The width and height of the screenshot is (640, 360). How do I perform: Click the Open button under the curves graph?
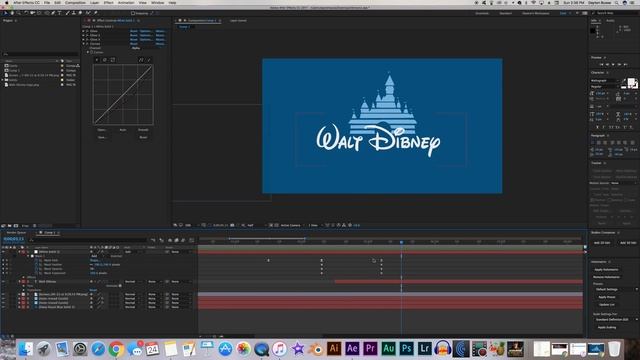102,130
